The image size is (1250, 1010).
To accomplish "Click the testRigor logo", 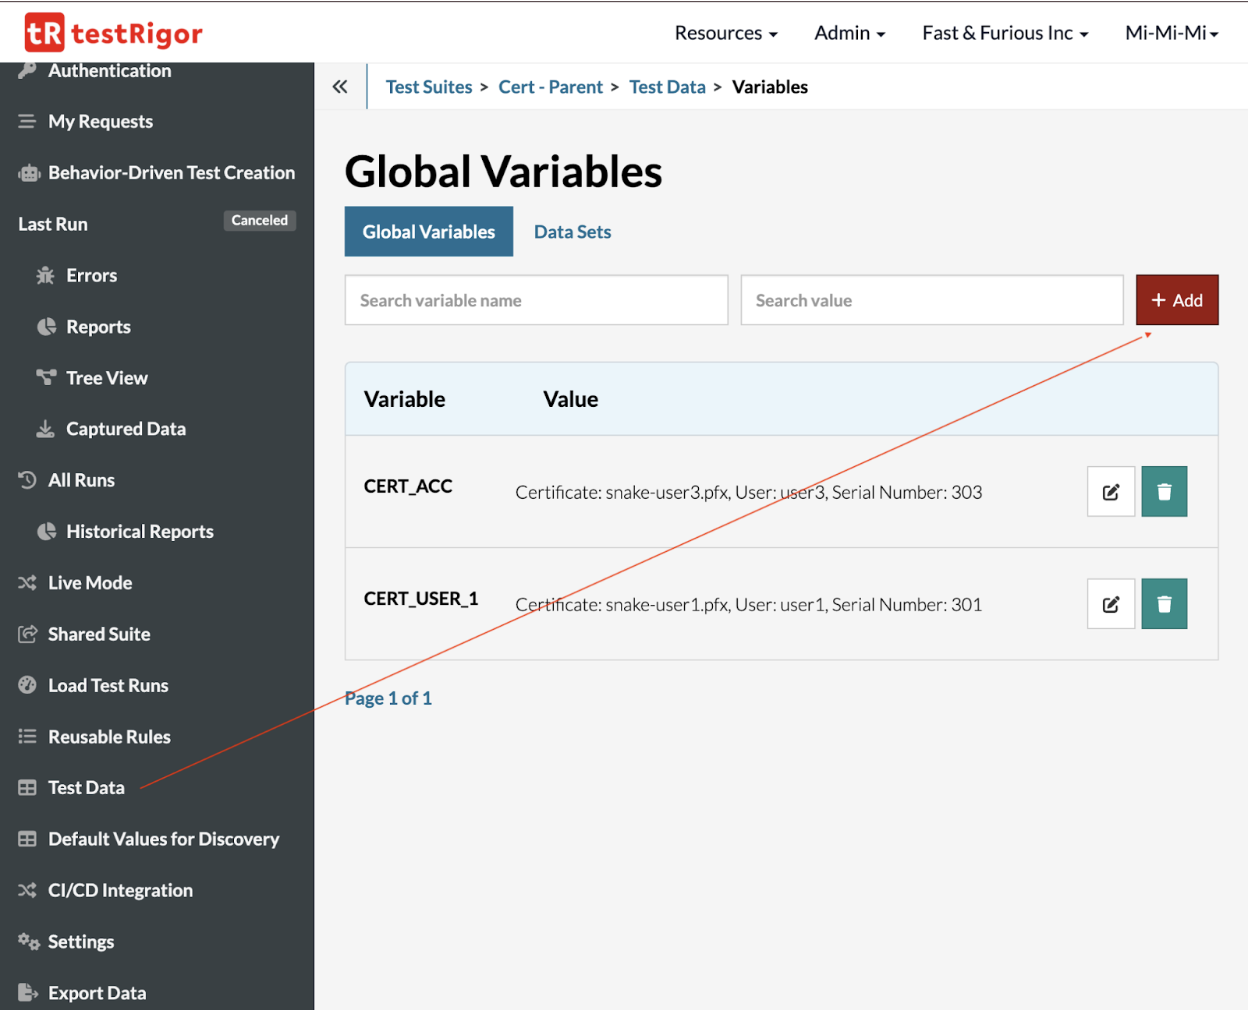I will 113,33.
